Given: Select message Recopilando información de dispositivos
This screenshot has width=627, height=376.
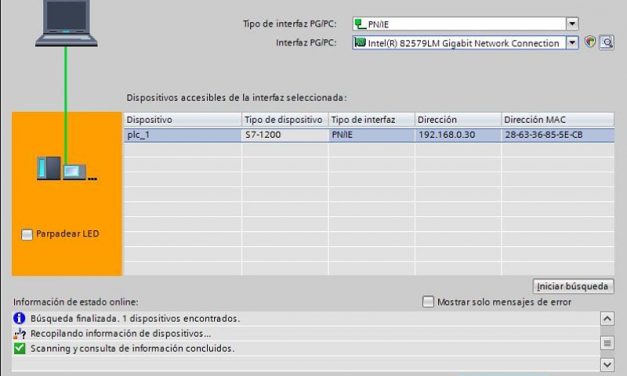Looking at the screenshot, I should click(121, 334).
